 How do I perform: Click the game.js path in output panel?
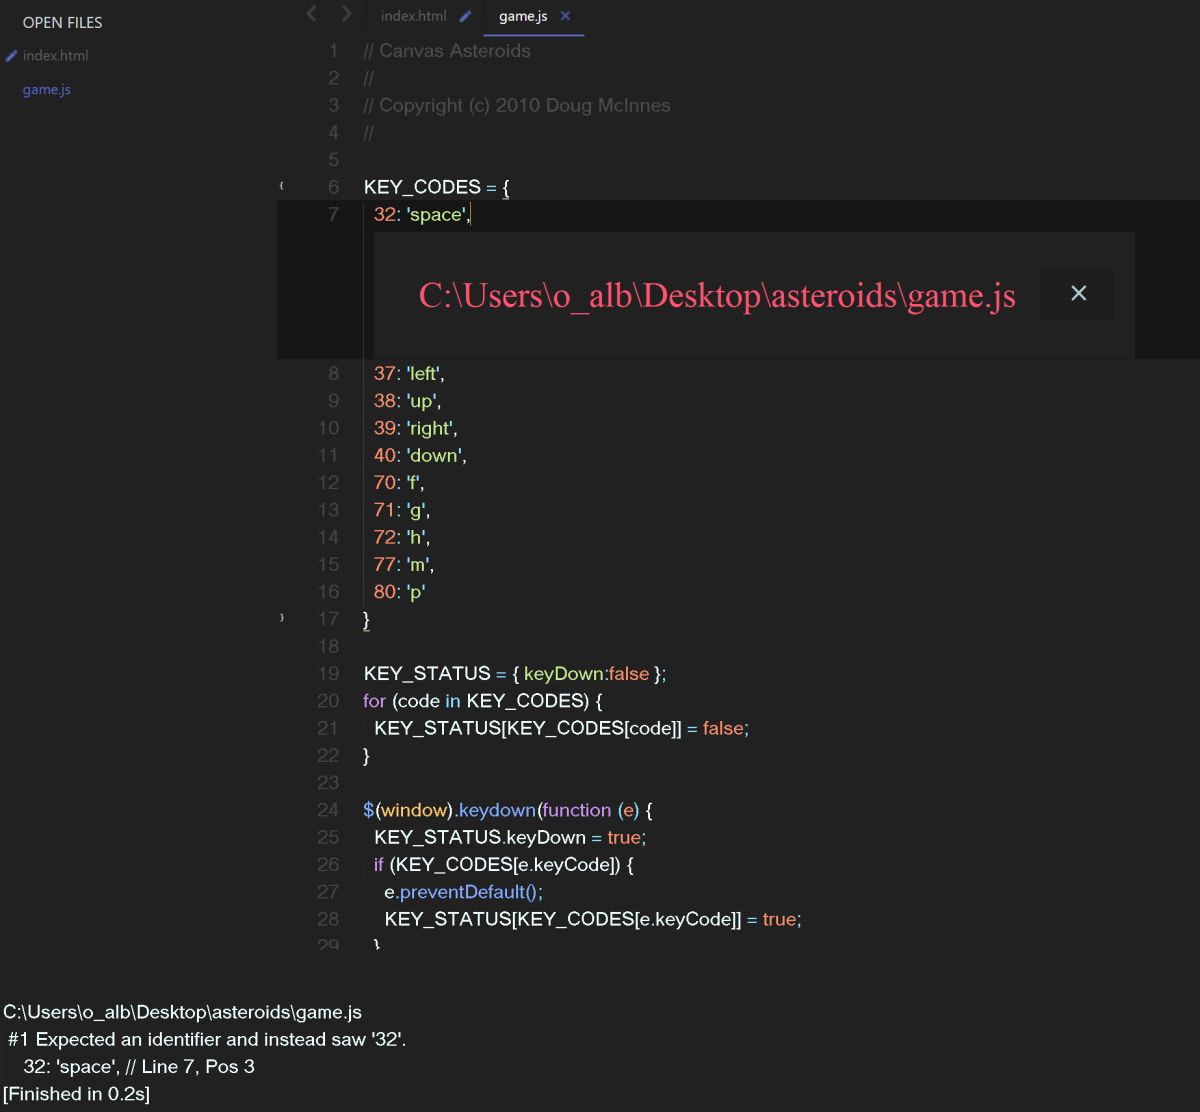[x=182, y=1012]
